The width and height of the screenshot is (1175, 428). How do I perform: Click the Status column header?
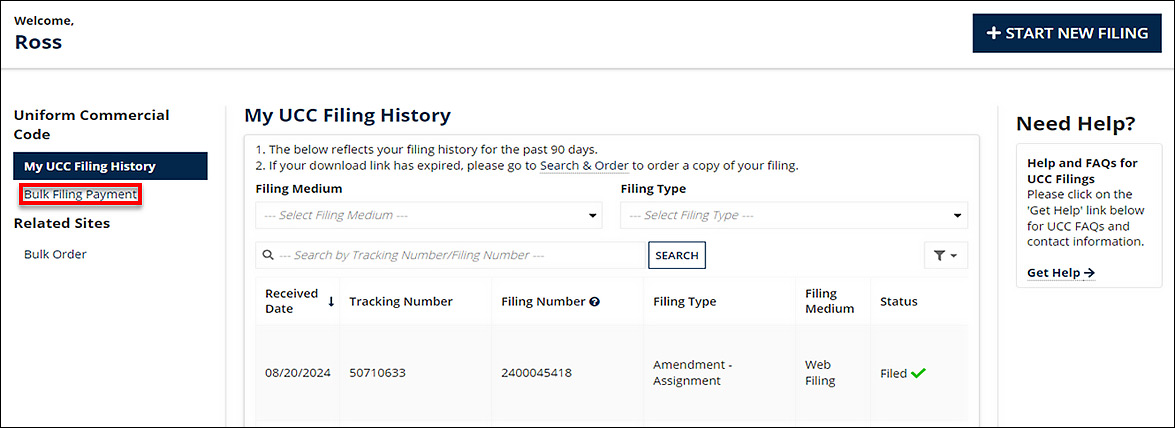click(x=898, y=302)
